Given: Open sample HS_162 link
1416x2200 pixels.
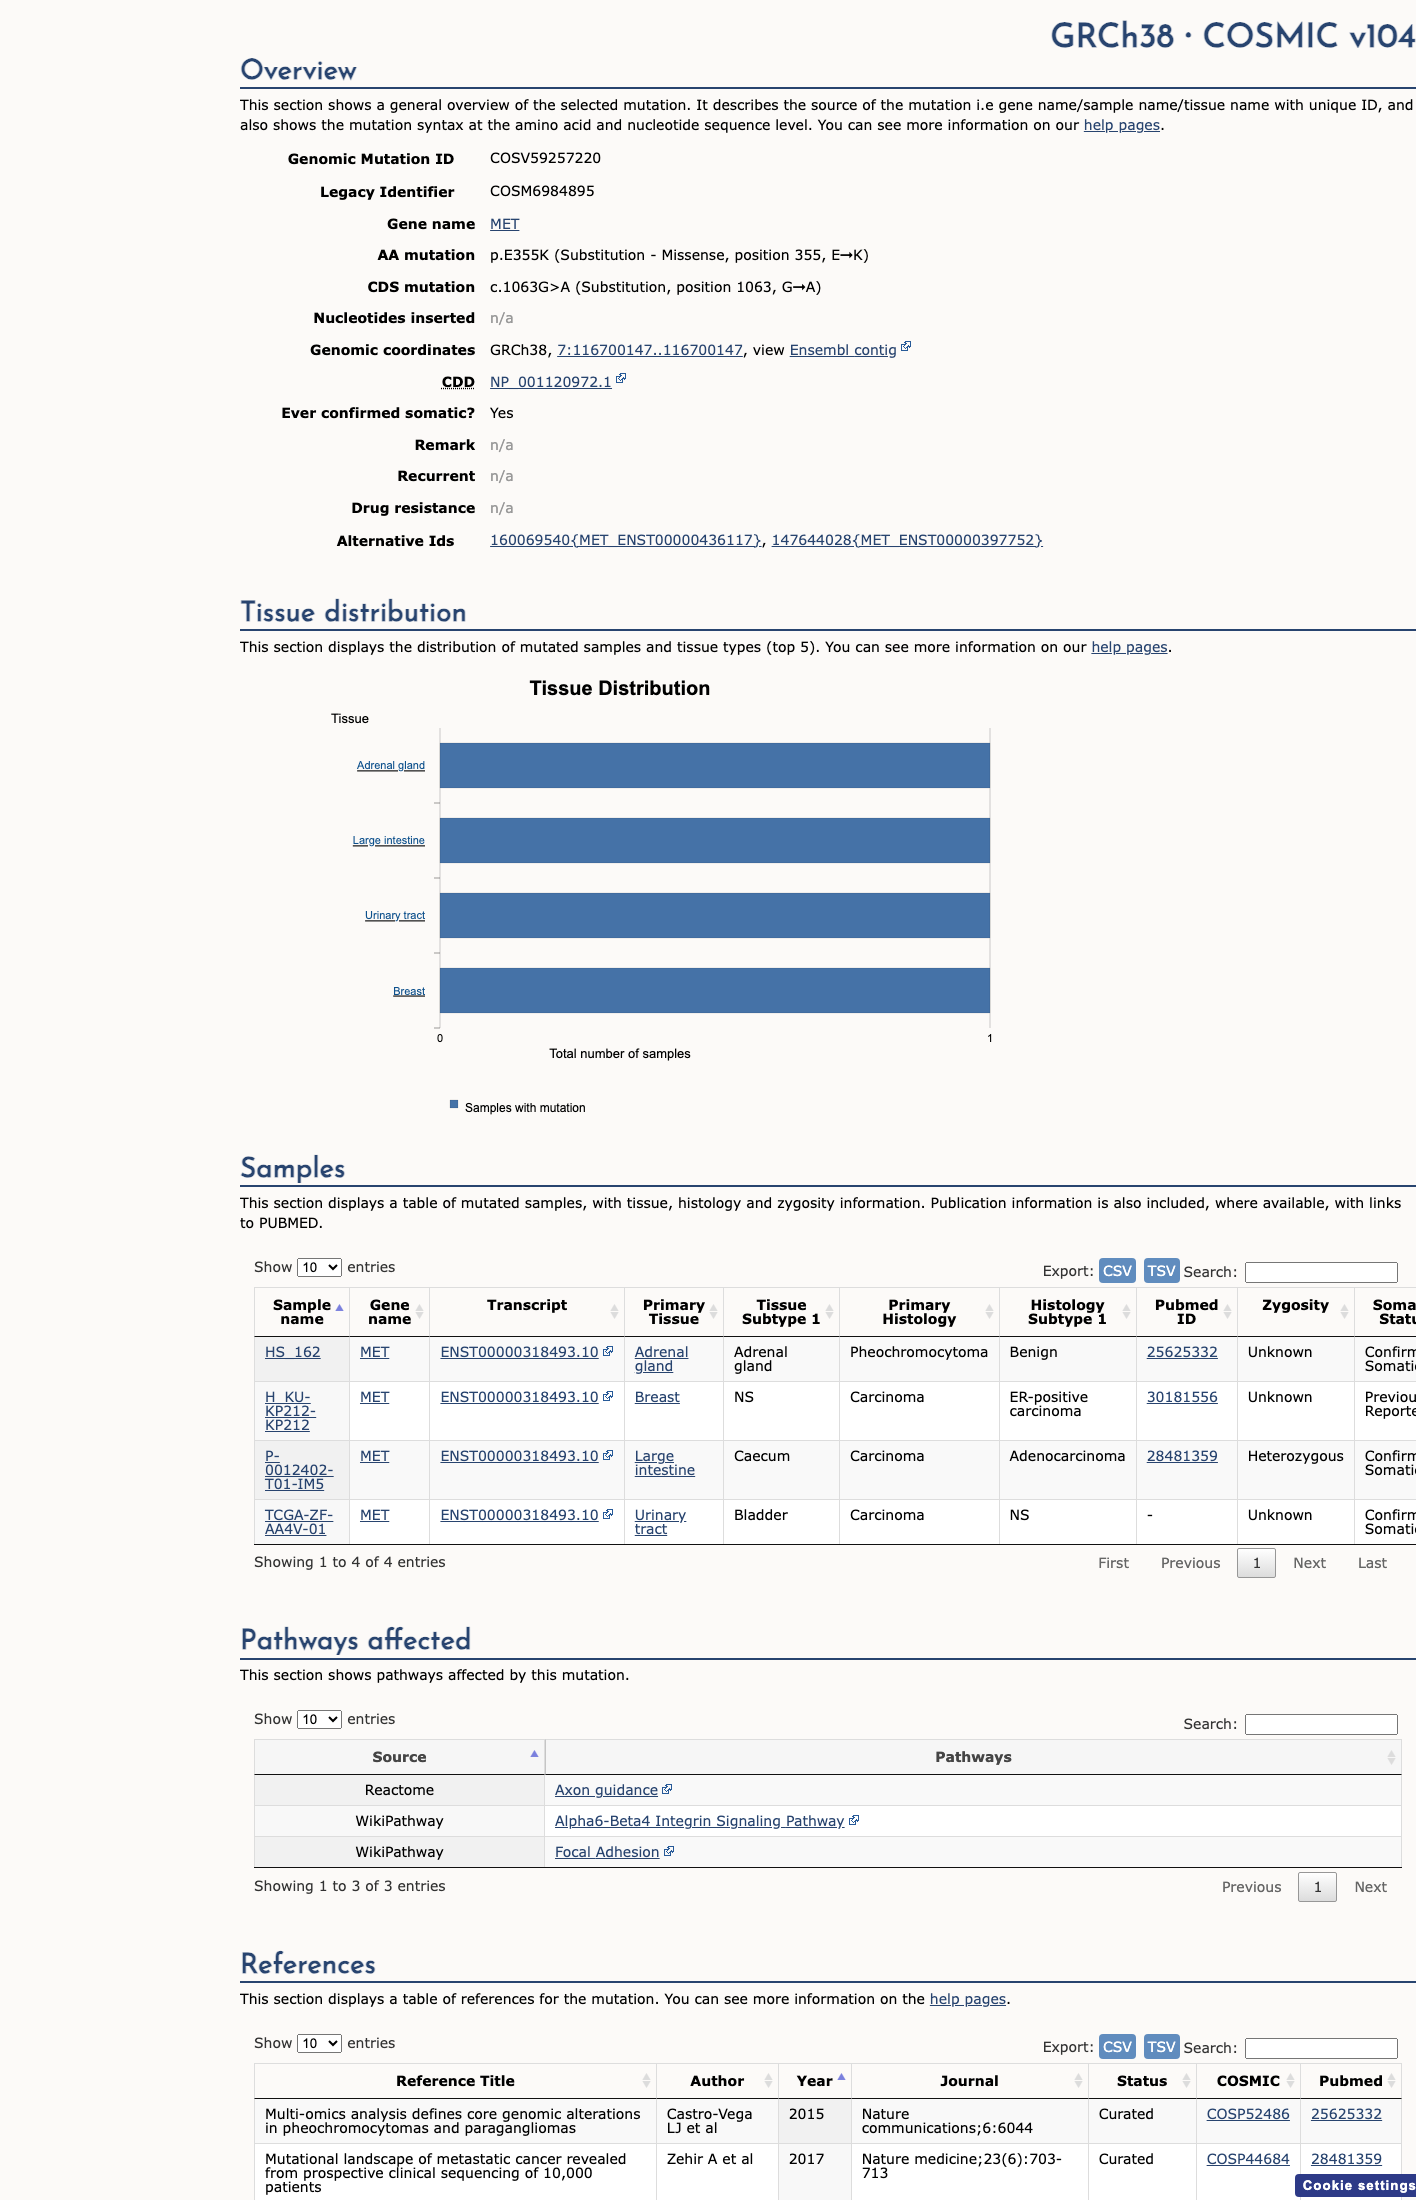Looking at the screenshot, I should tap(293, 1352).
